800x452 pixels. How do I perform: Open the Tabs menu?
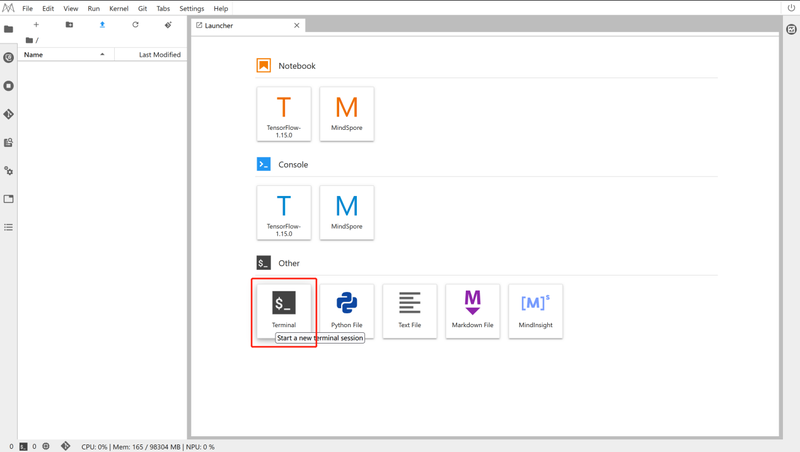point(163,9)
